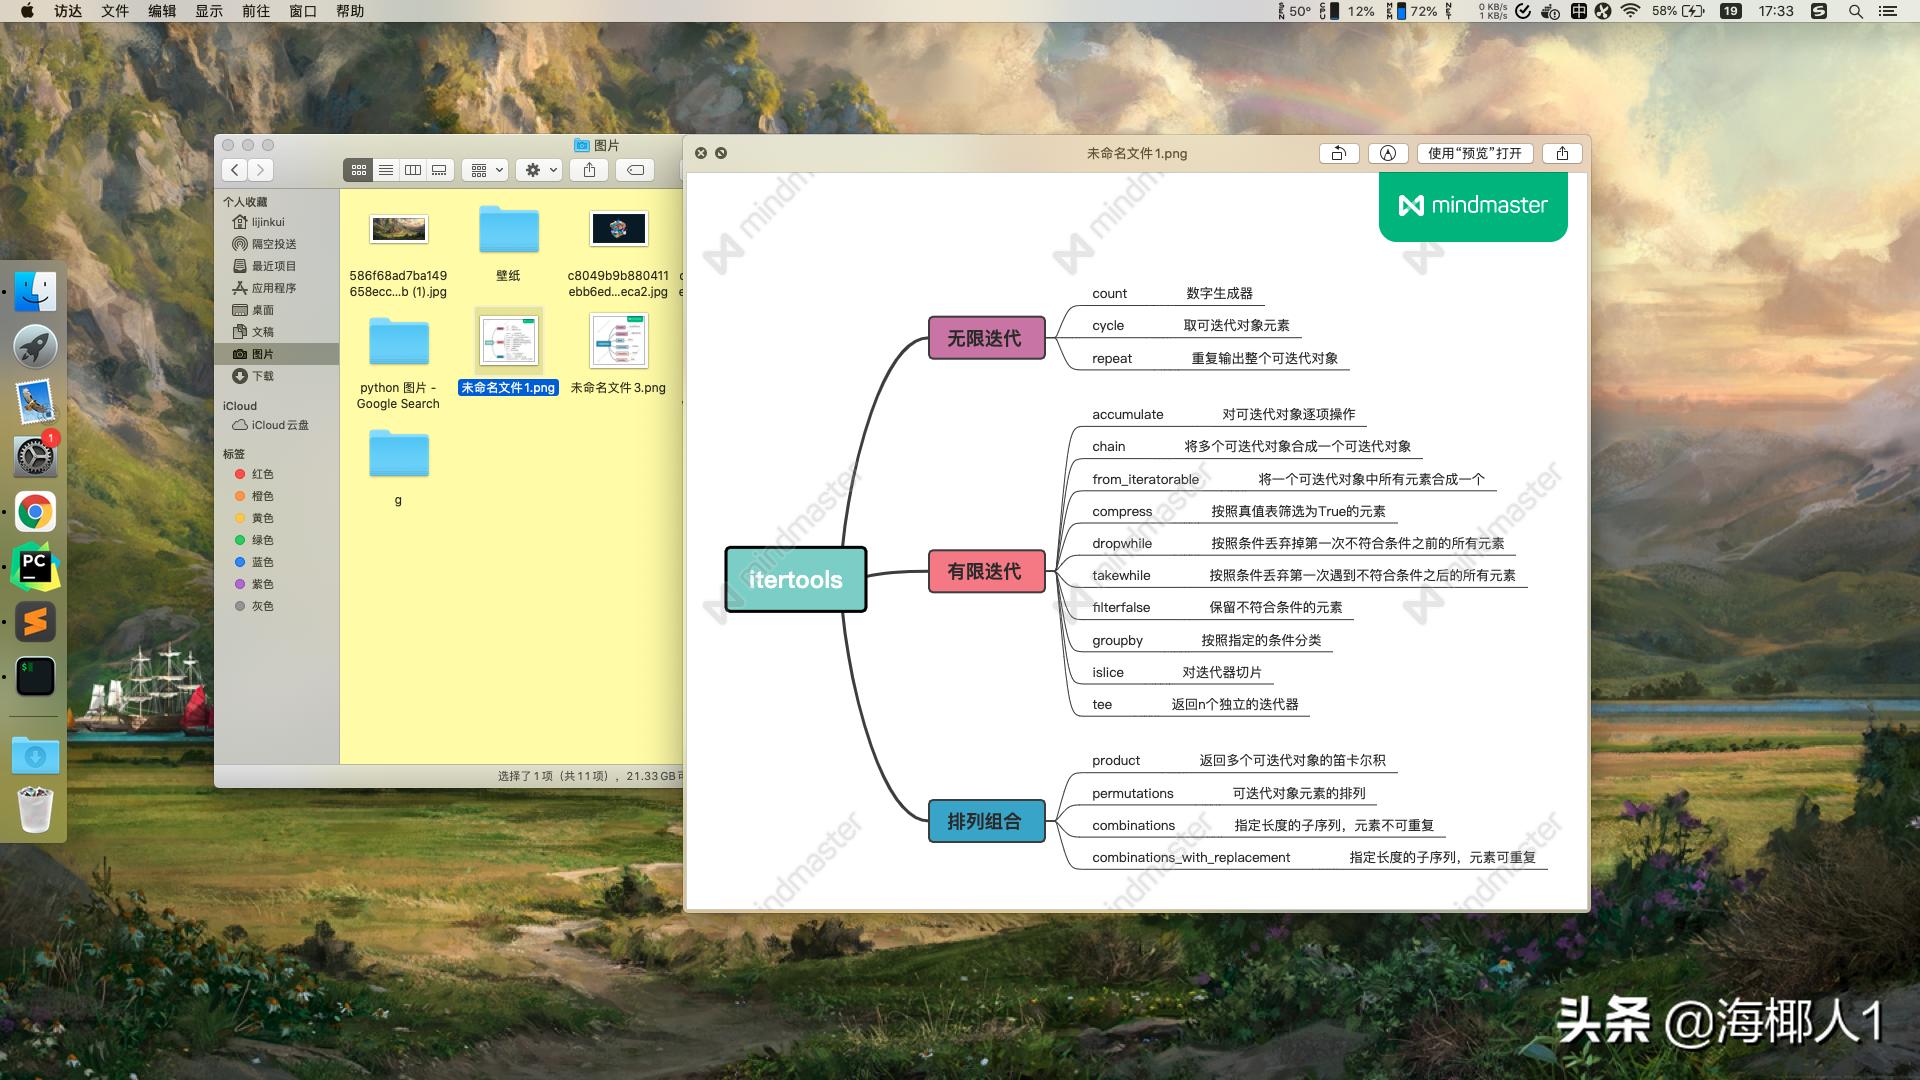Viewport: 1920px width, 1080px height.
Task: Open Sublime Text from the Dock
Action: [34, 621]
